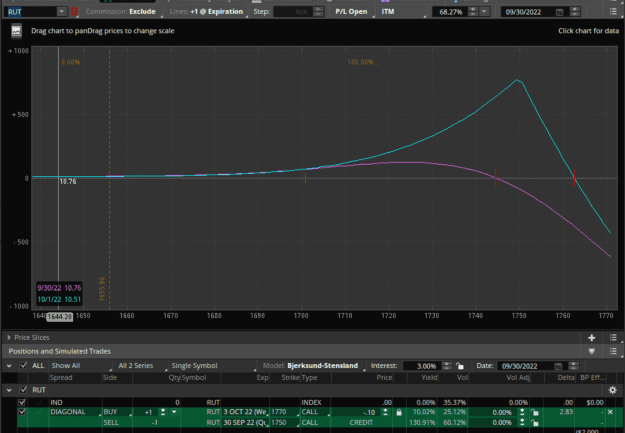The width and height of the screenshot is (625, 433).
Task: Open the Show All dropdown
Action: click(81, 366)
